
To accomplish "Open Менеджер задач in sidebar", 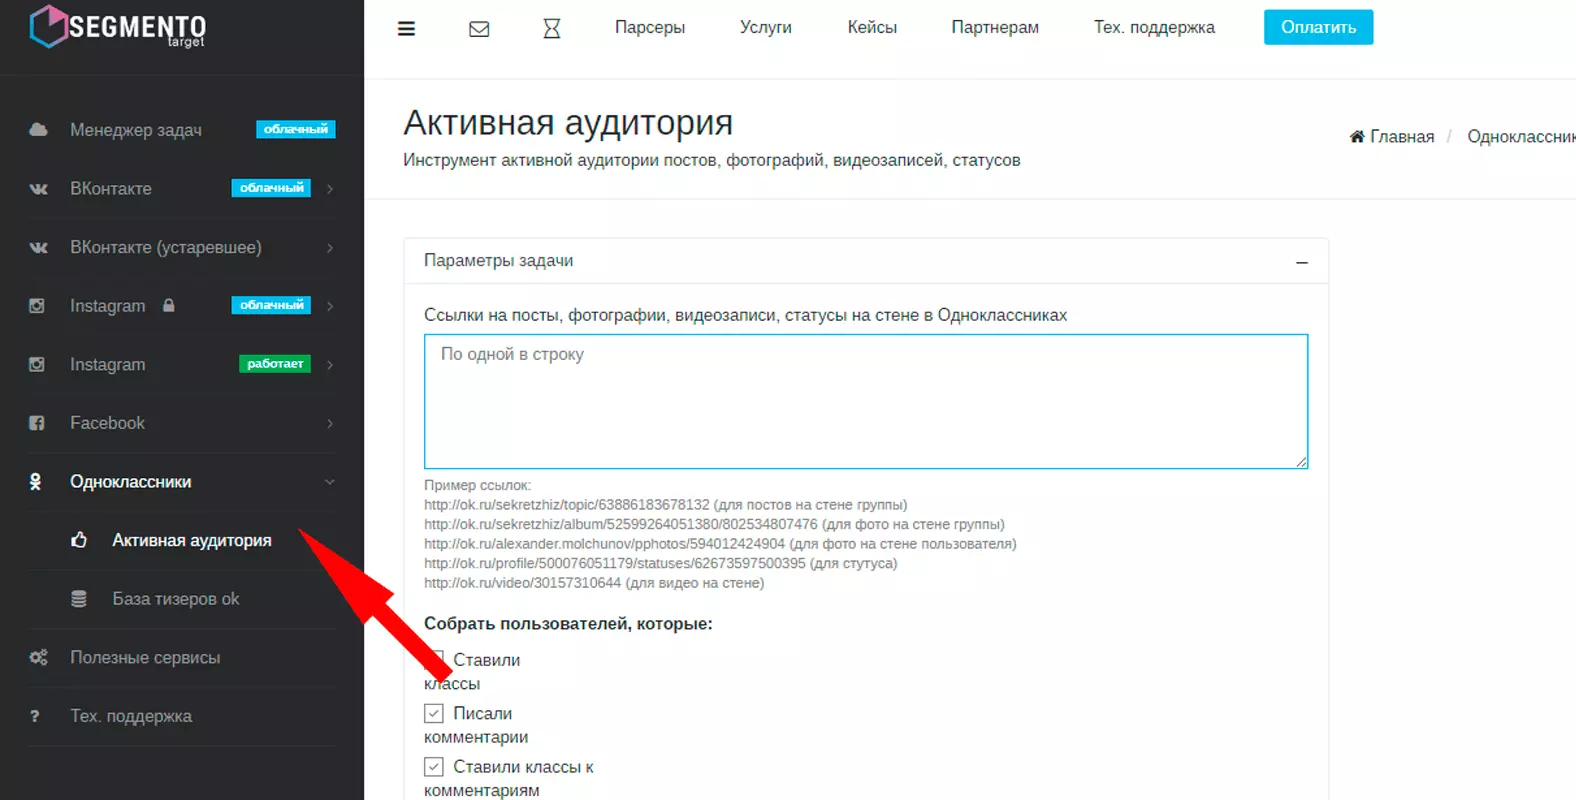I will point(136,130).
